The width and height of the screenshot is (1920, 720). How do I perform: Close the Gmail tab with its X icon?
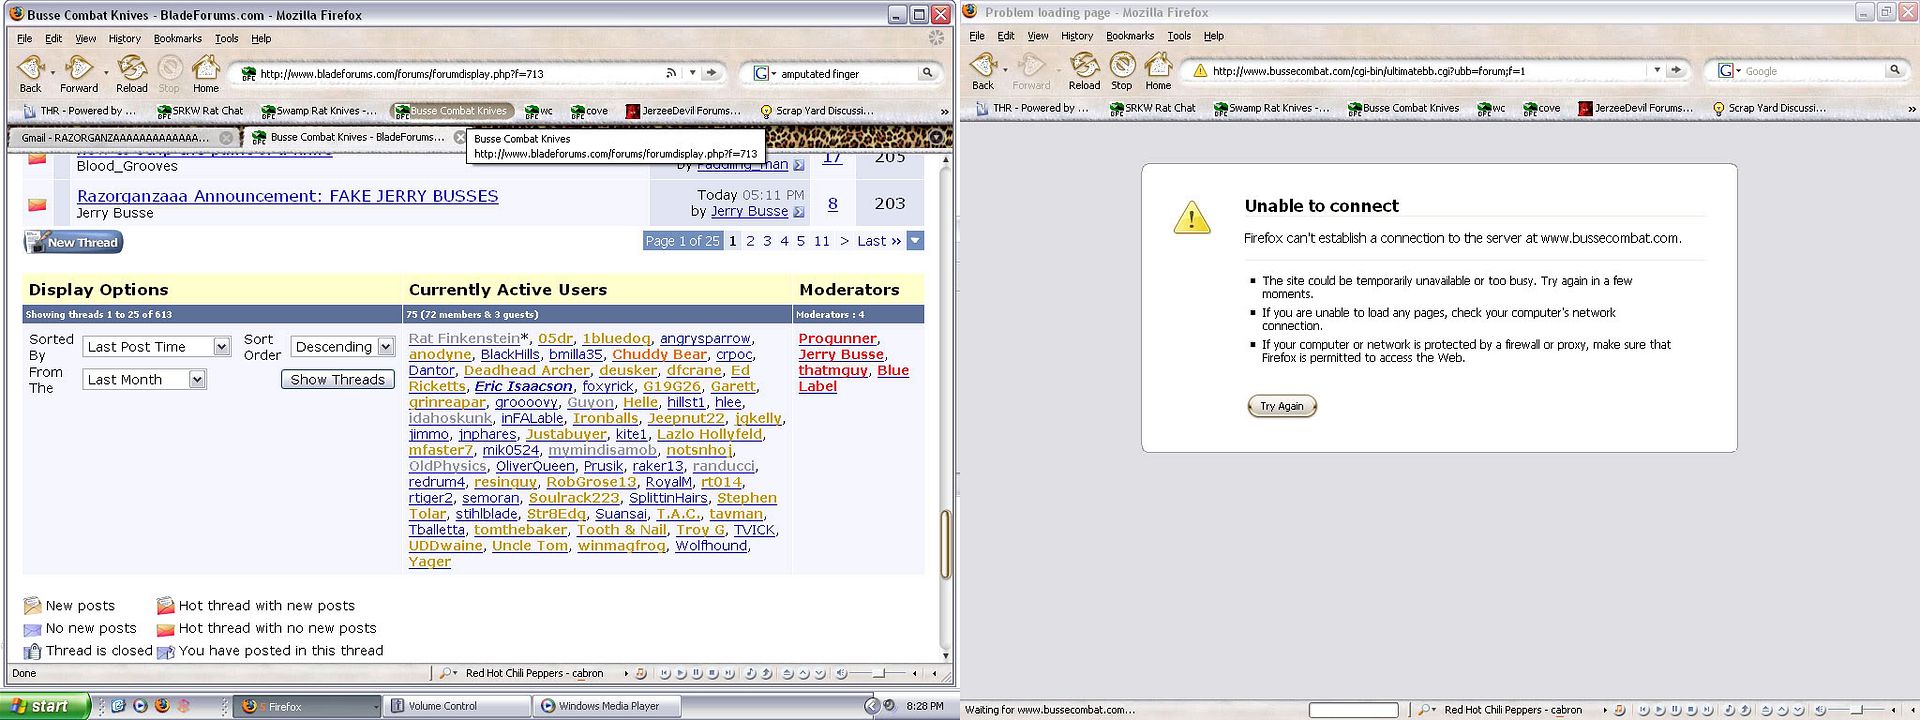pos(226,138)
